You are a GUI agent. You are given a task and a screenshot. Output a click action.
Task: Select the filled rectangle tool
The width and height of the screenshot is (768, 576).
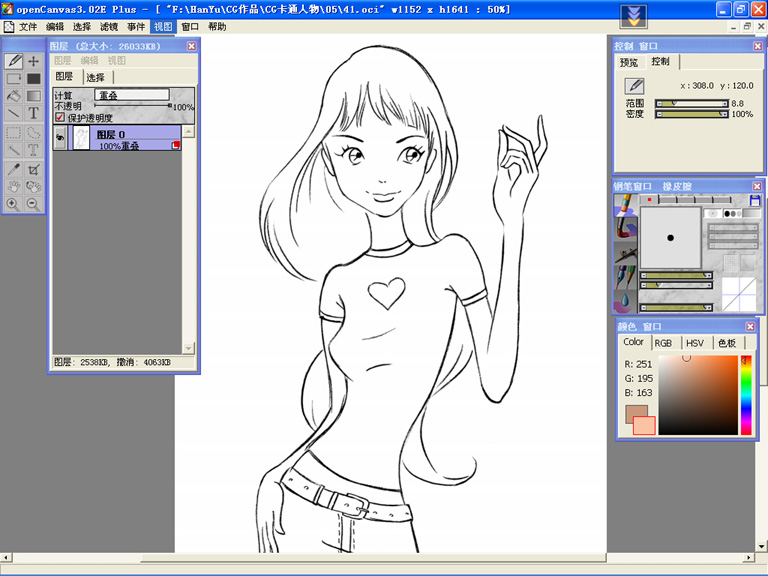pyautogui.click(x=33, y=79)
